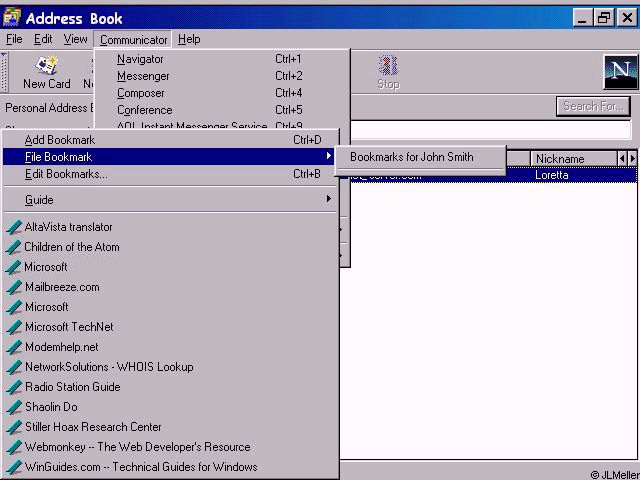Open the Radio Station Guide bookmark
This screenshot has width=640, height=480.
tap(73, 387)
